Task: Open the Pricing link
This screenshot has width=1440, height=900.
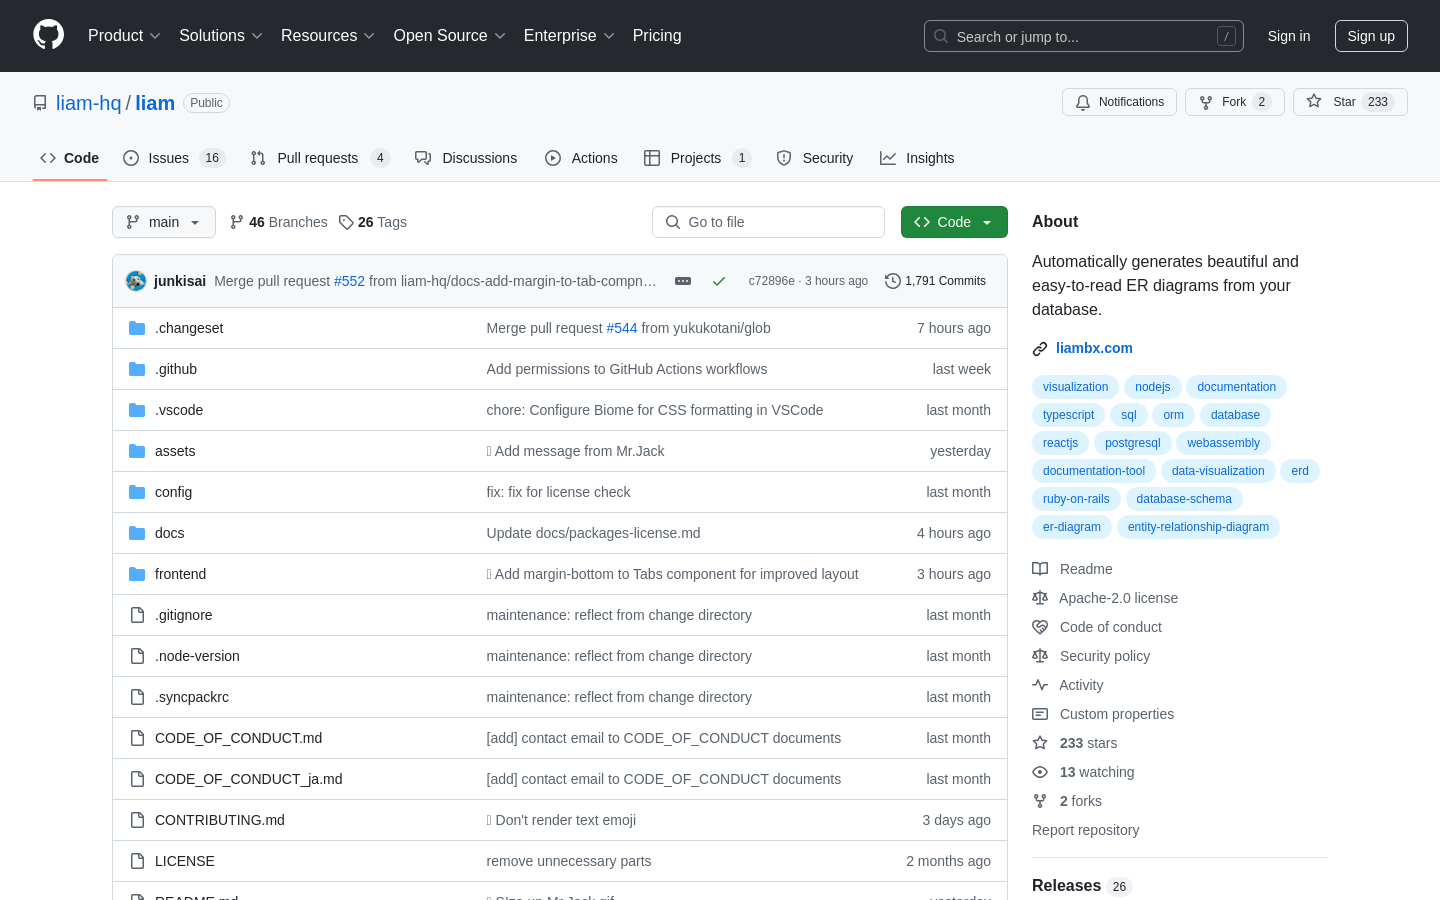Action: coord(657,36)
